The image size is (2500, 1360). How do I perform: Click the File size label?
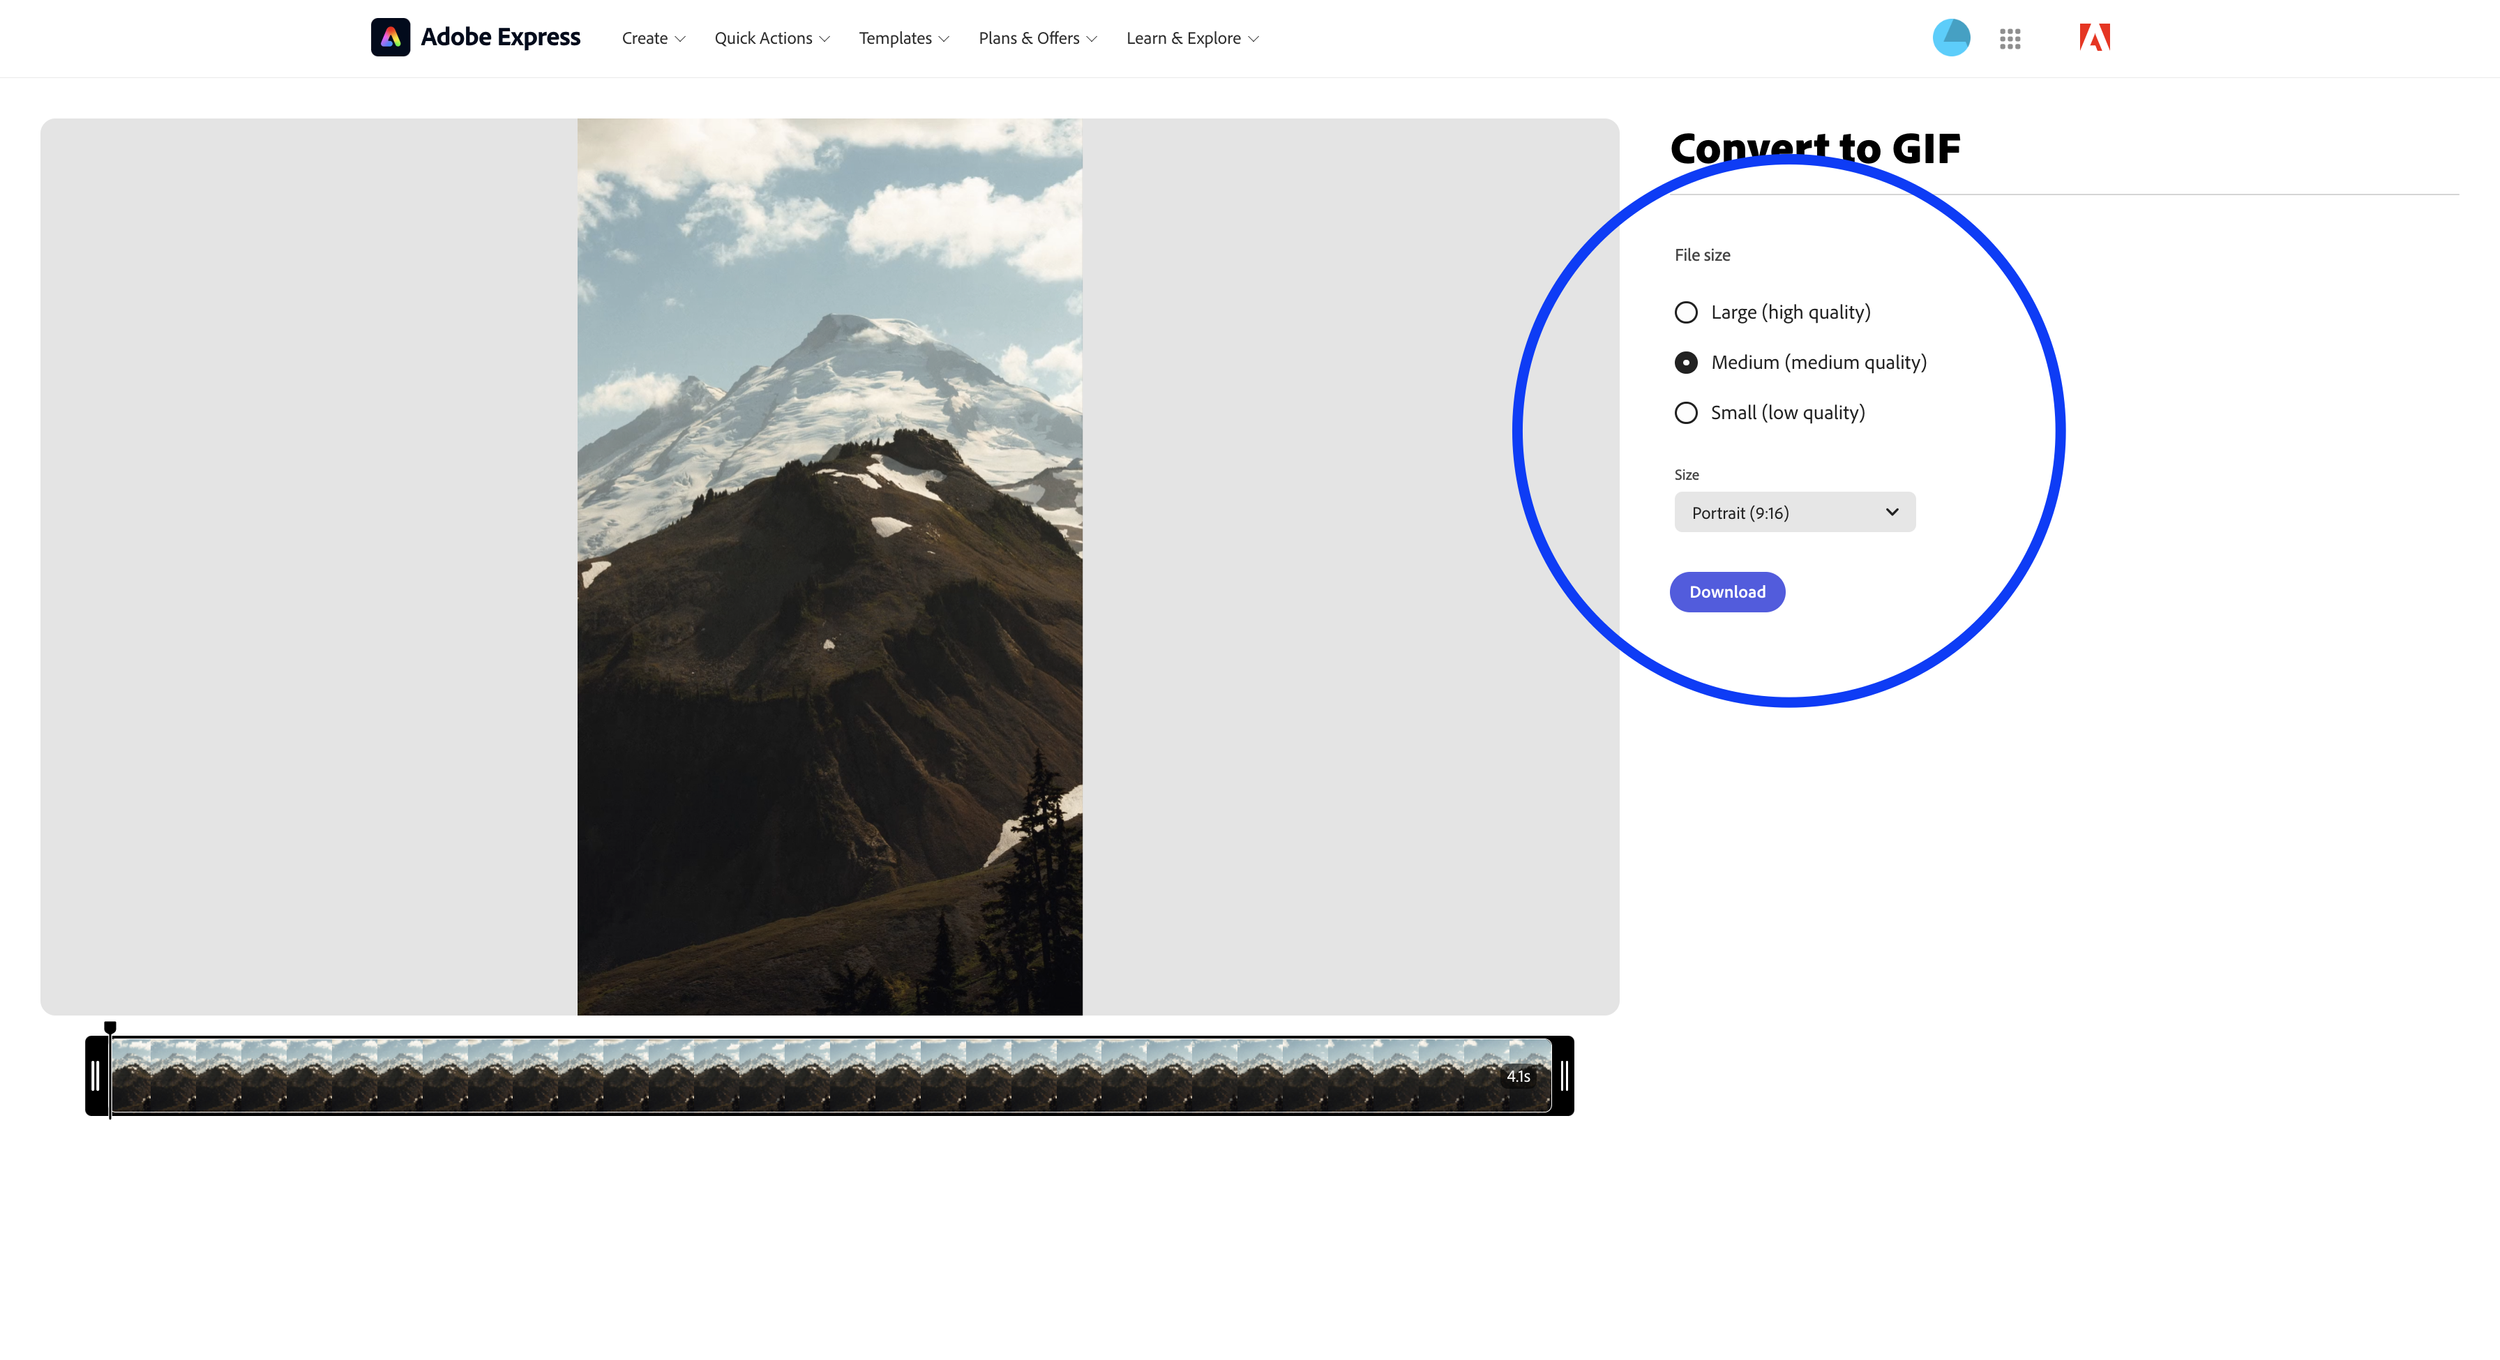point(1702,255)
